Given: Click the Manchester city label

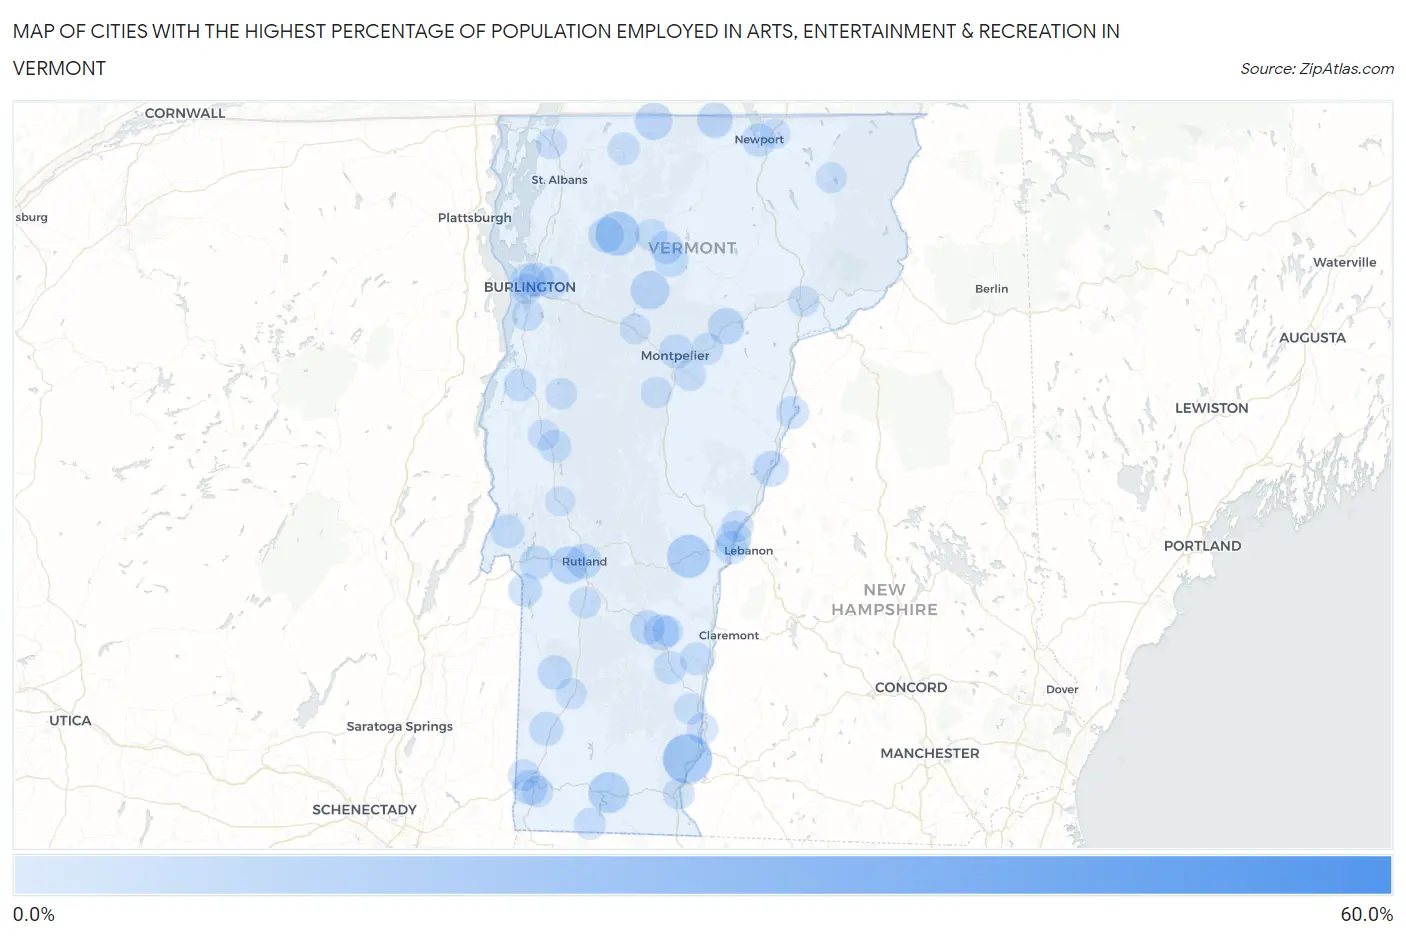Looking at the screenshot, I should tap(930, 754).
